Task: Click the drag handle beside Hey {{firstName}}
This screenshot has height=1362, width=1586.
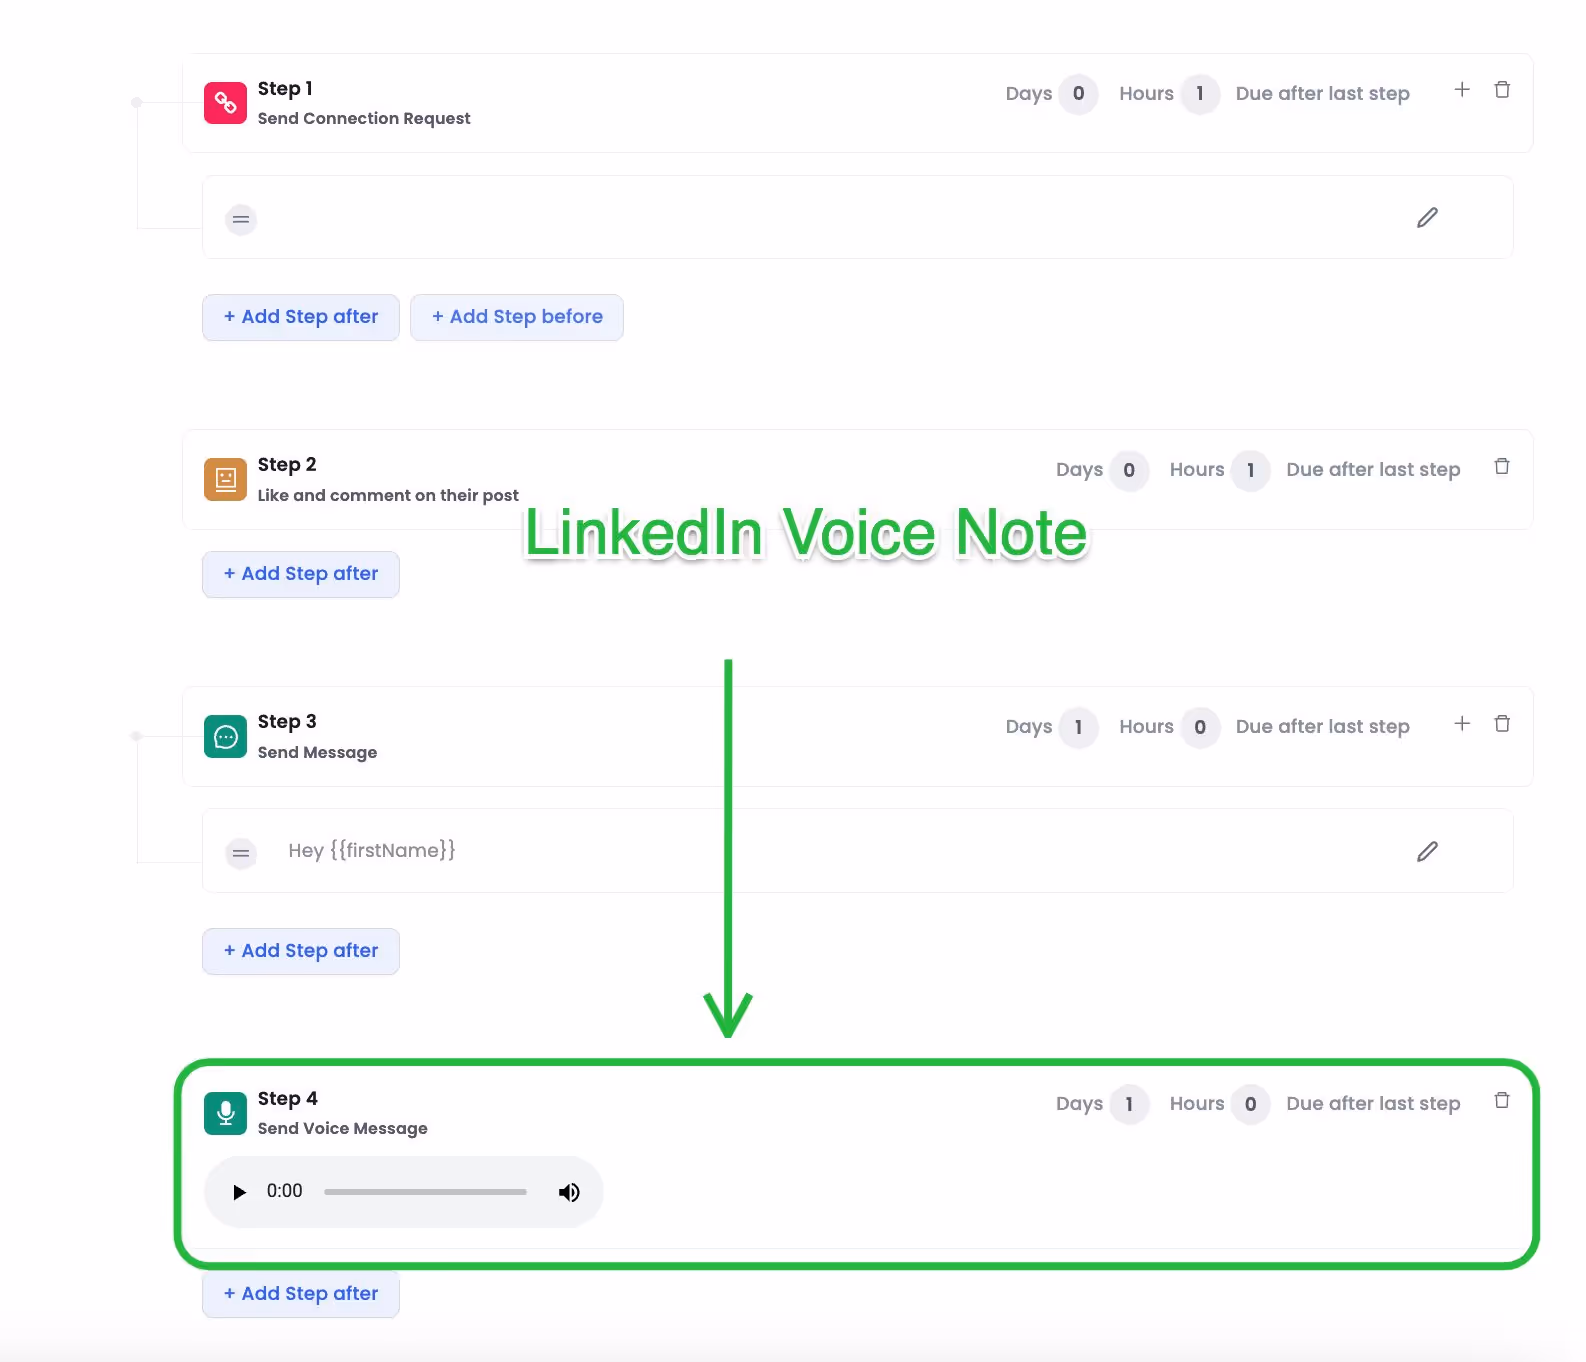Action: tap(241, 853)
